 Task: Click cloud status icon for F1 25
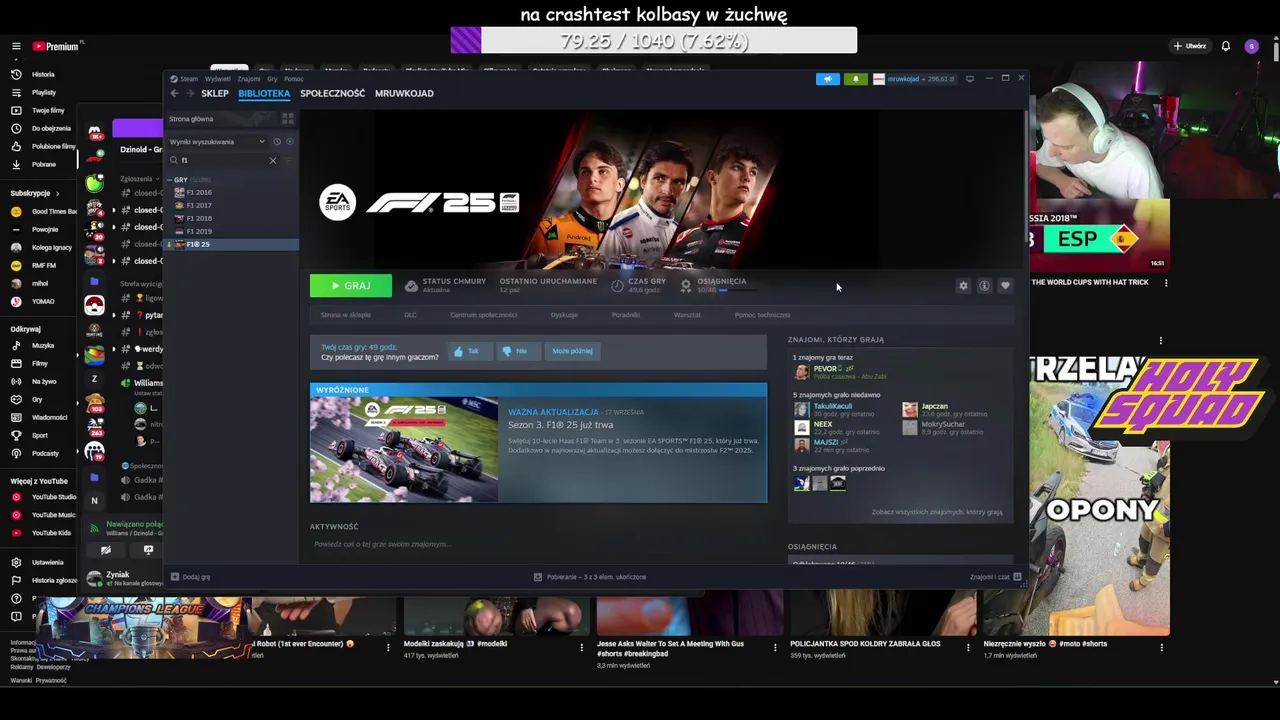411,286
